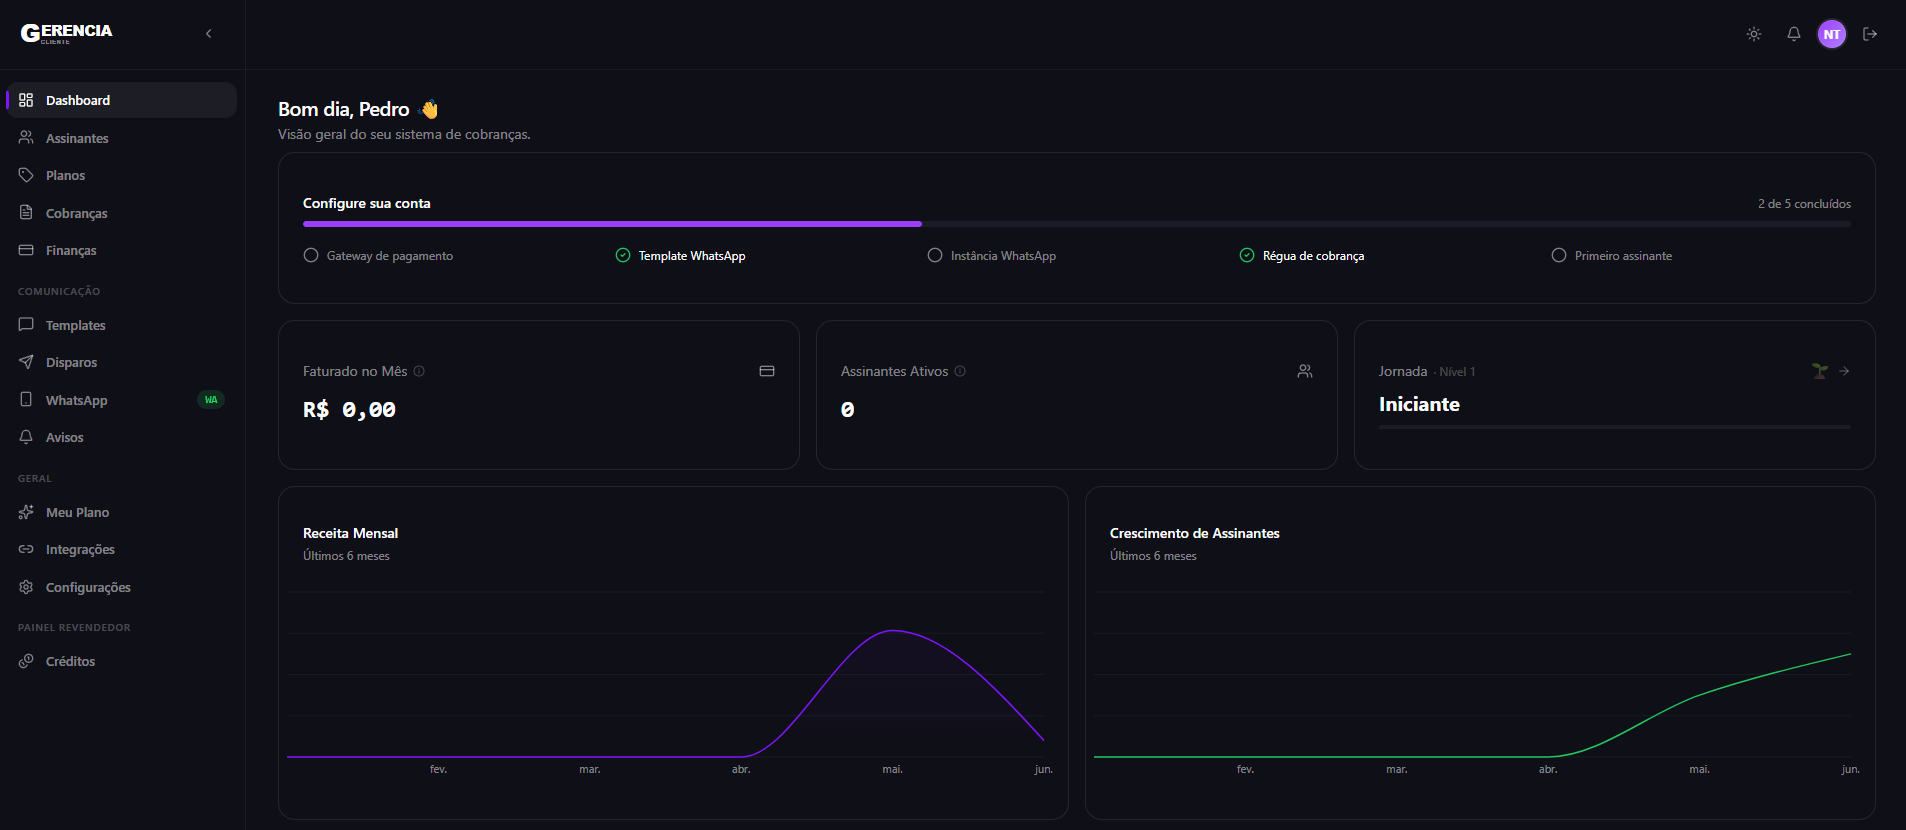The image size is (1906, 830).
Task: Click the Crescimento de Assinantes title
Action: point(1195,533)
